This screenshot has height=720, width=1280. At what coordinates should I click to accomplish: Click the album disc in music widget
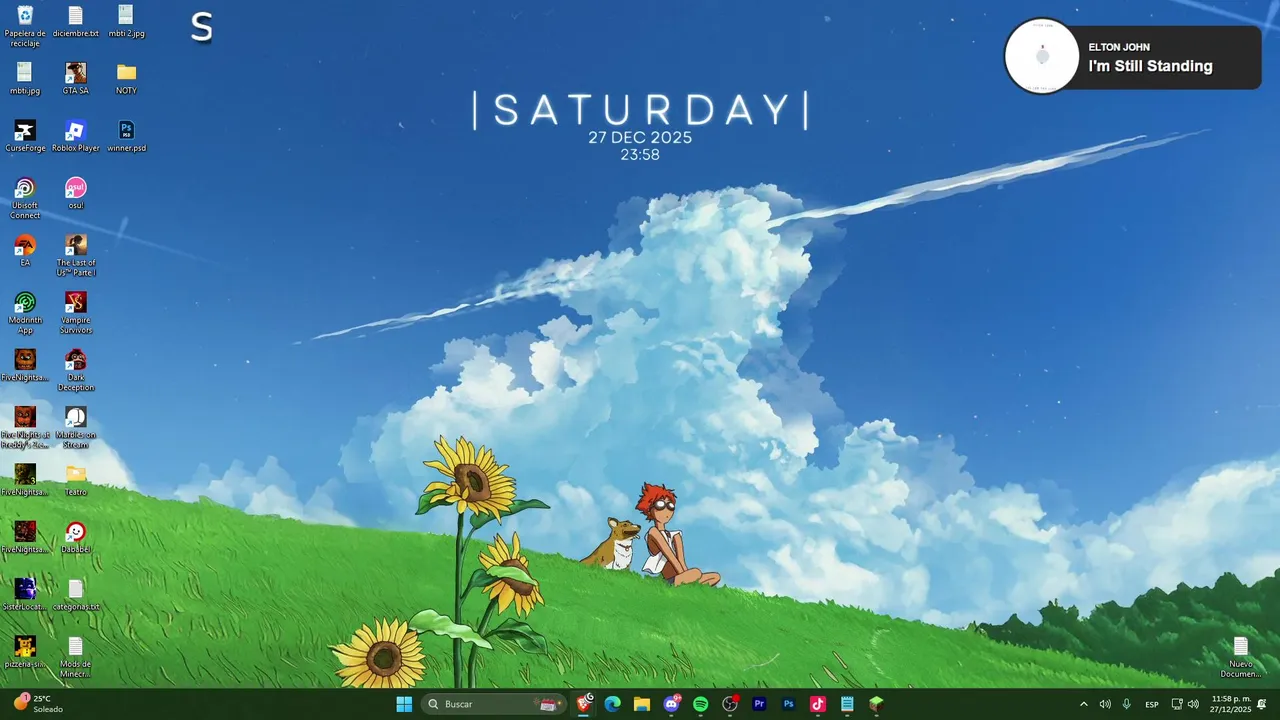click(x=1042, y=56)
